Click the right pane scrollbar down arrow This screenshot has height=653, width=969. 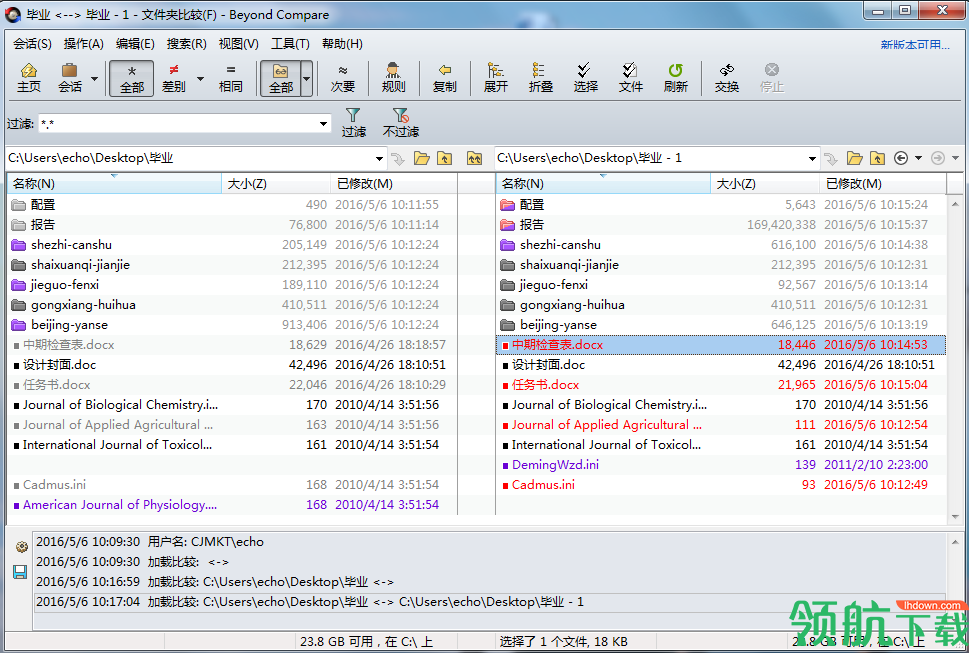pos(955,516)
